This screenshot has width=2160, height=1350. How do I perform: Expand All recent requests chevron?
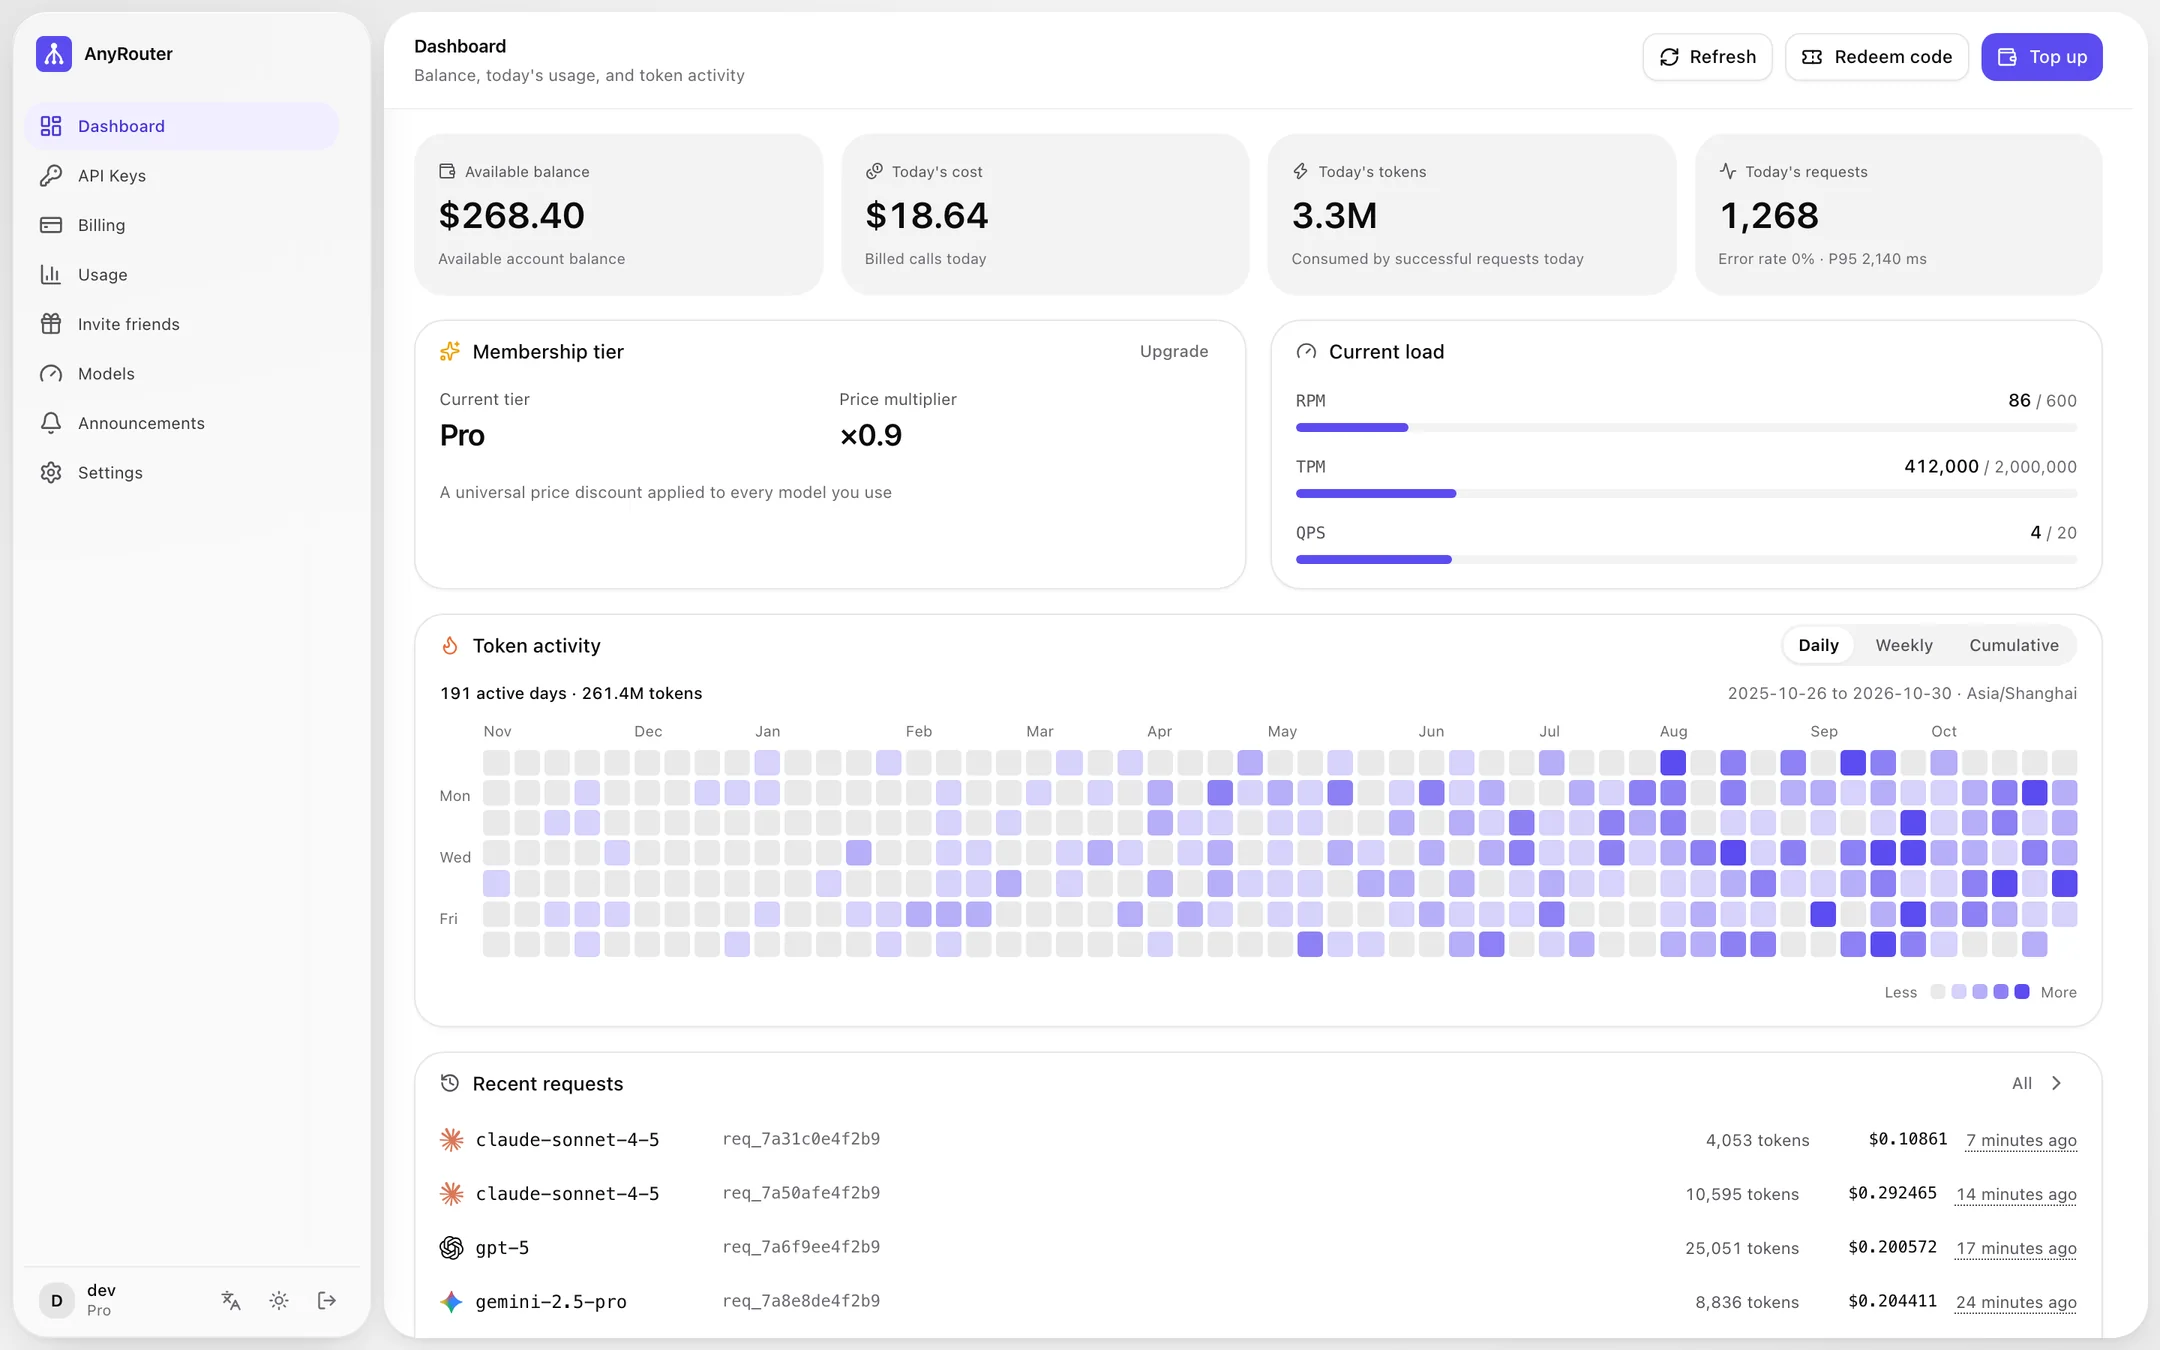tap(2056, 1083)
